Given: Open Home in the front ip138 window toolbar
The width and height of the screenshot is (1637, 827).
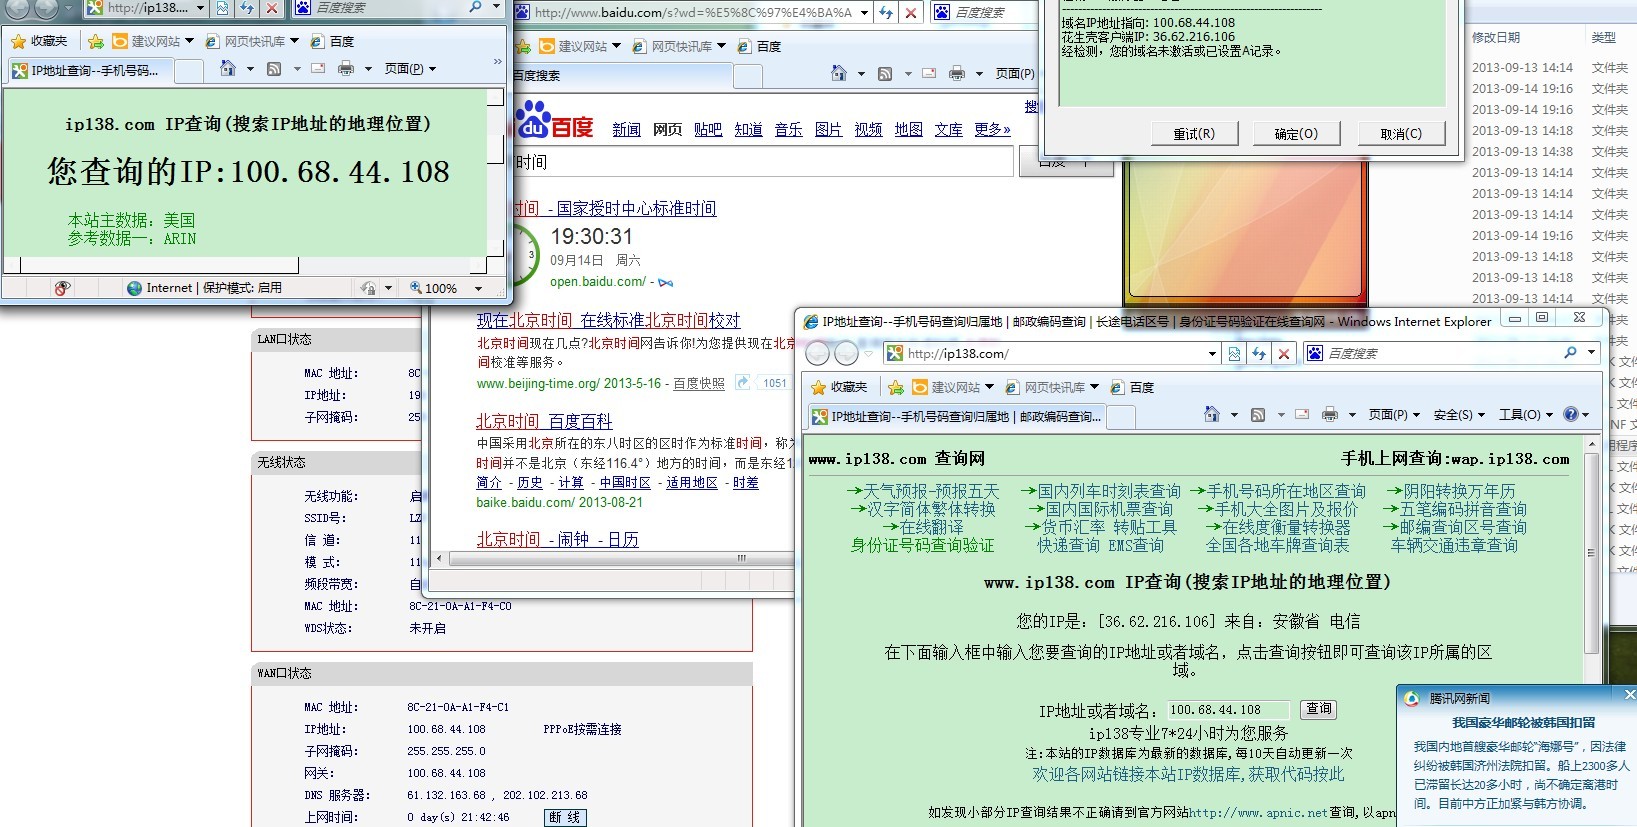Looking at the screenshot, I should (1212, 414).
